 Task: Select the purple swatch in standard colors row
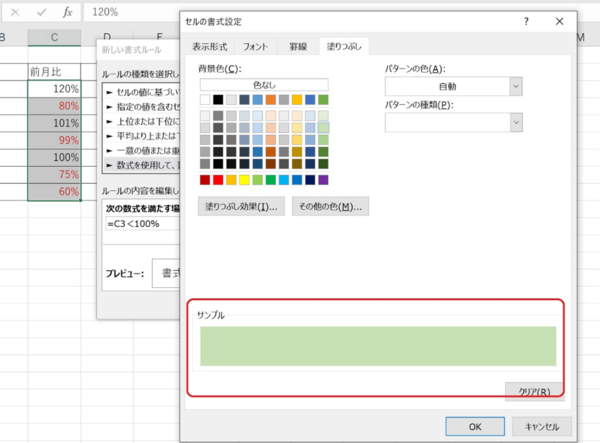[x=322, y=180]
